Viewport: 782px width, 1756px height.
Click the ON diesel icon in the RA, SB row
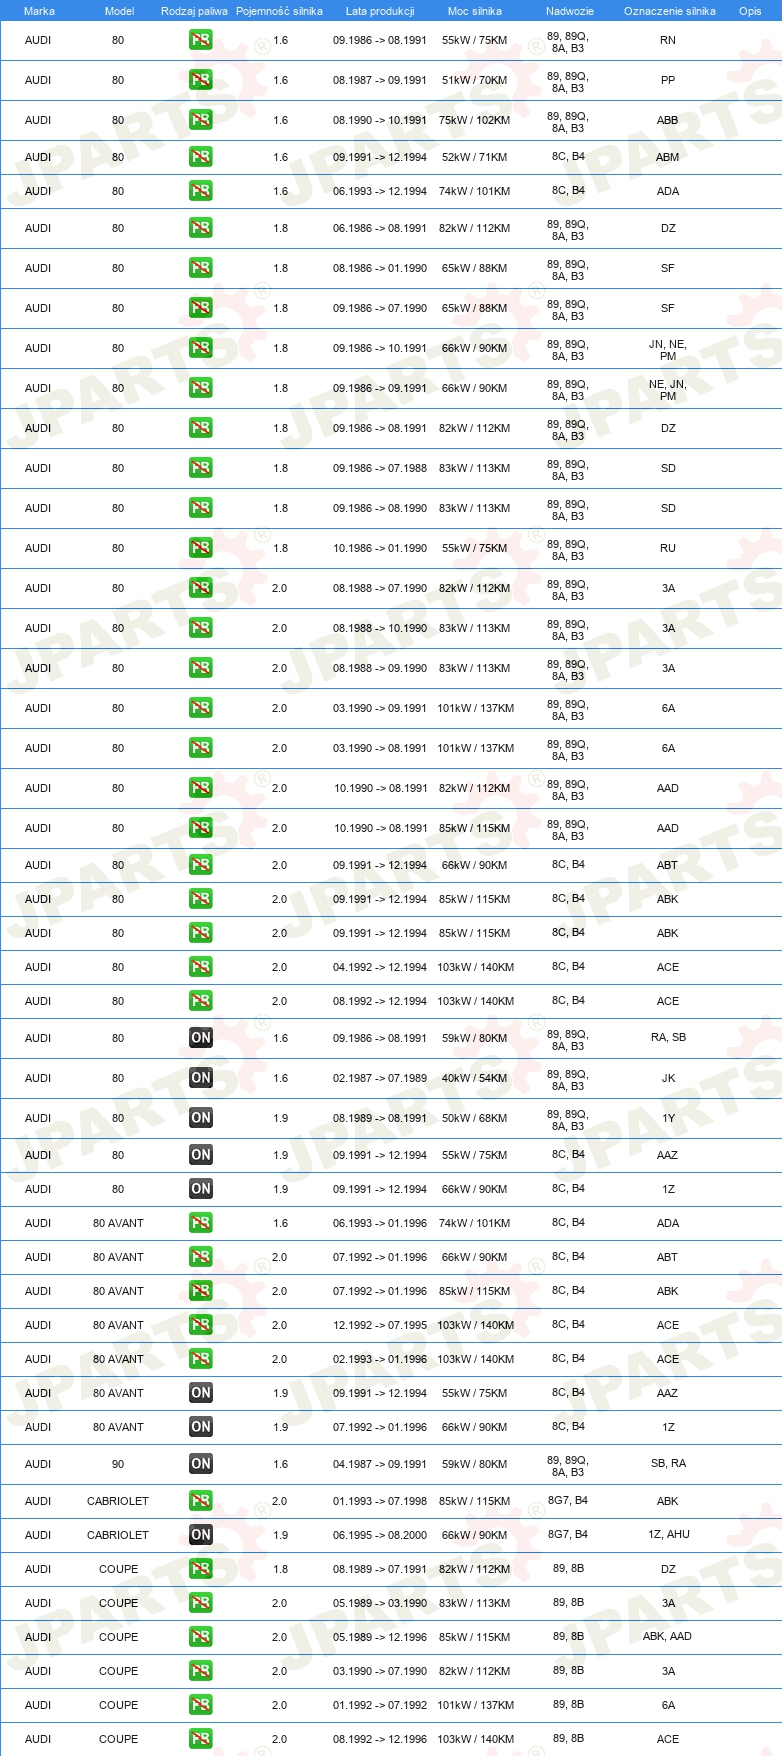201,1038
